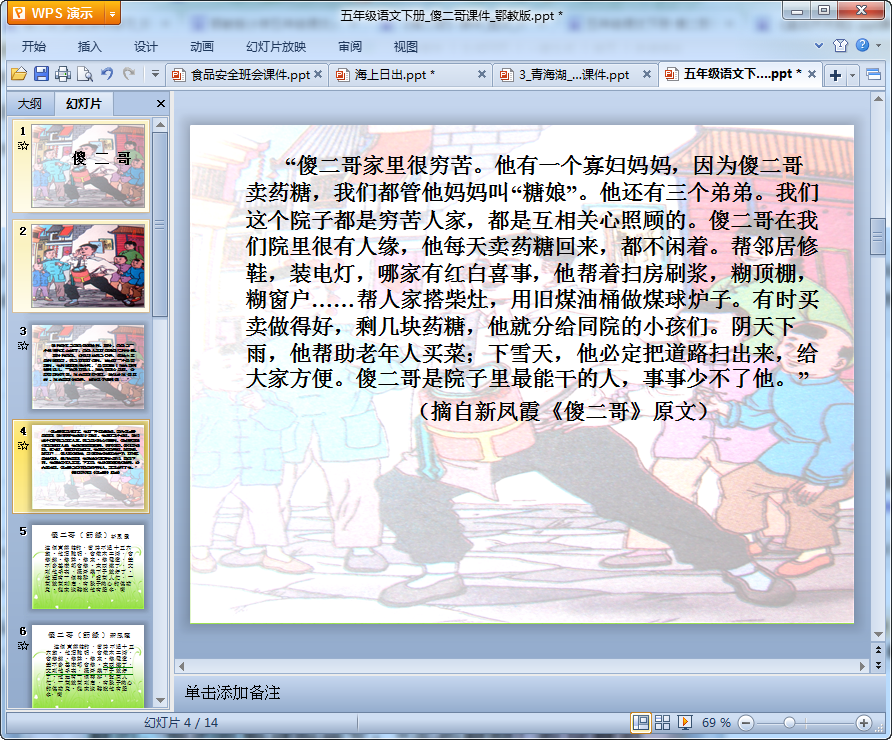This screenshot has height=740, width=892.
Task: Switch to Slide Sorter view icon
Action: point(662,722)
